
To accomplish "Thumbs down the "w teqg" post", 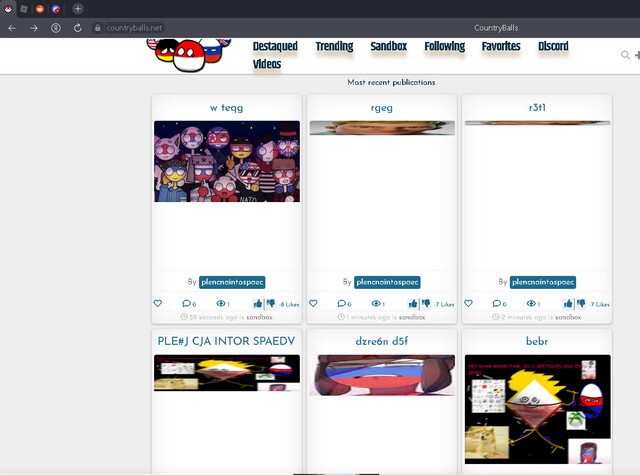I will click(x=271, y=304).
